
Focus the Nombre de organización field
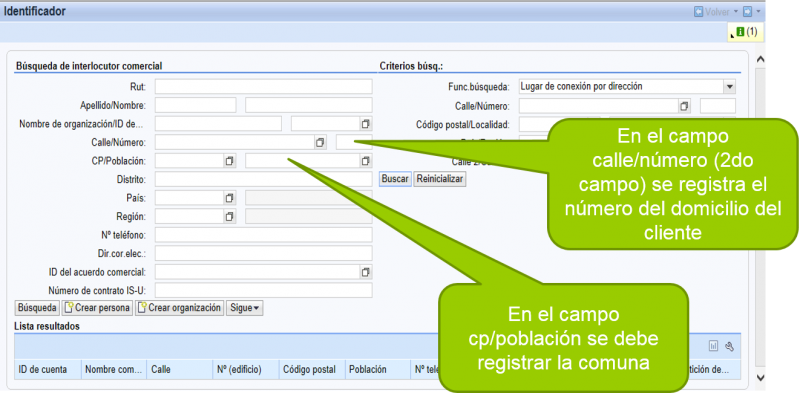tap(218, 124)
